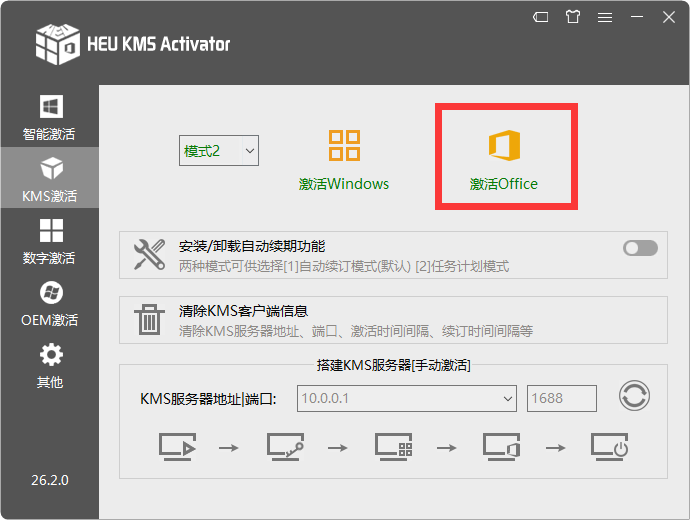Click the 激活Windows button
Screen dimensions: 690x520
click(344, 161)
